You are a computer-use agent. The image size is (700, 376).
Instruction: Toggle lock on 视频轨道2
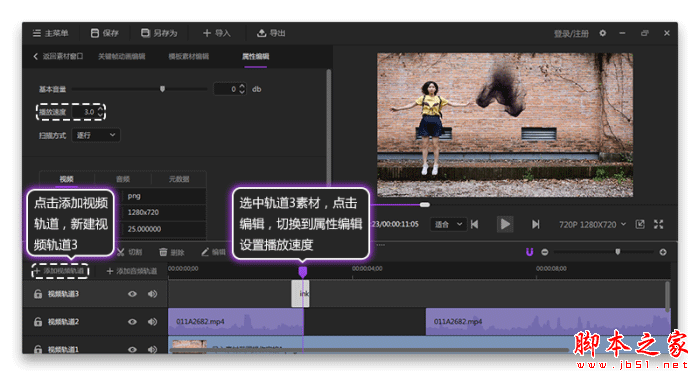38,322
